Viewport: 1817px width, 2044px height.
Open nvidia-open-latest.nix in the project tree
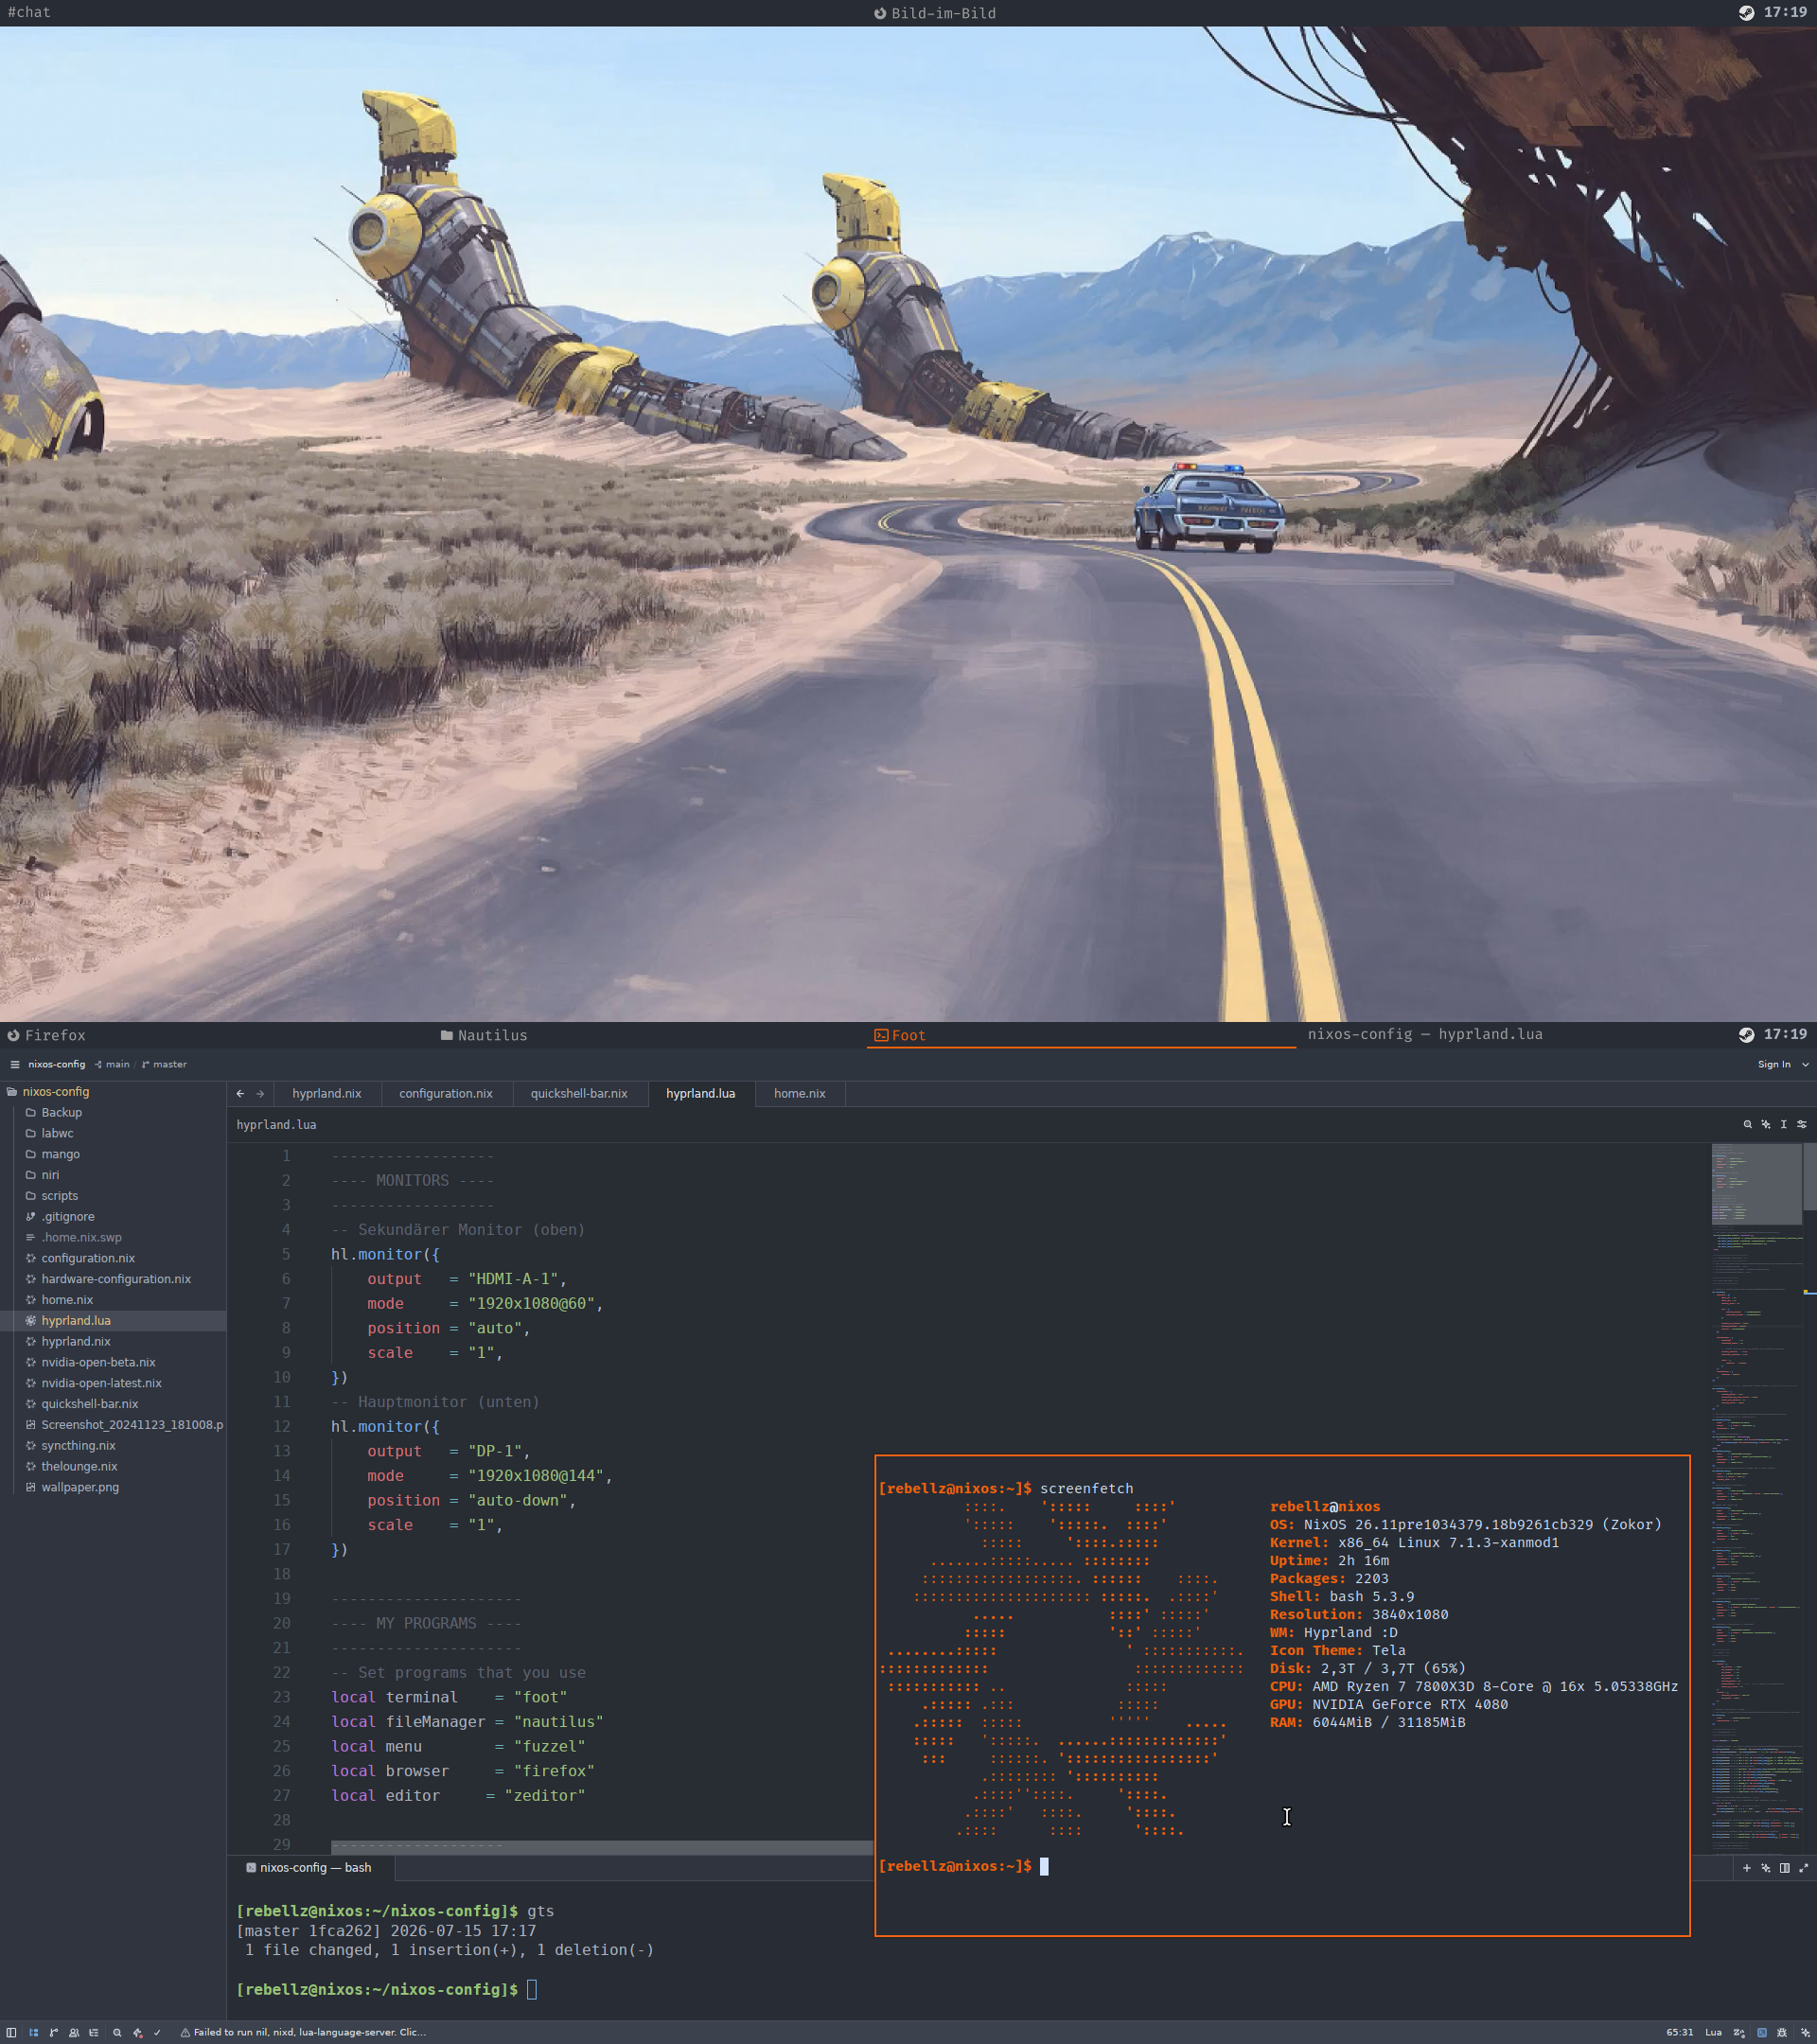coord(113,1383)
